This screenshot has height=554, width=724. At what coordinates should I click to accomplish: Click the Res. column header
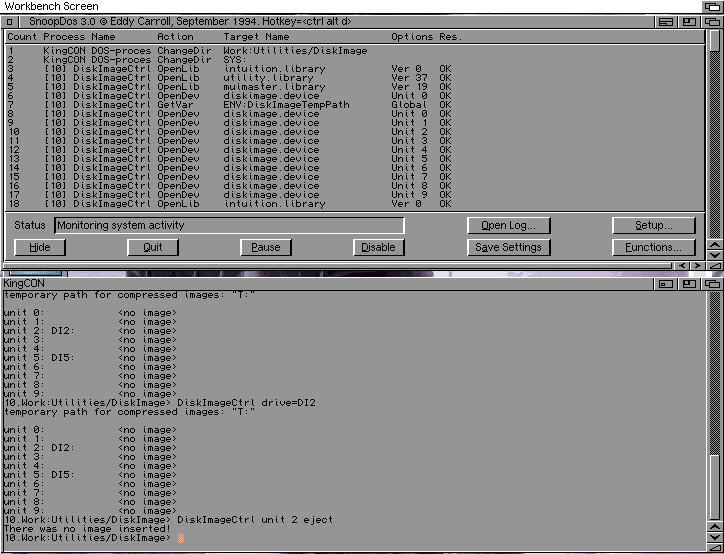pyautogui.click(x=450, y=37)
